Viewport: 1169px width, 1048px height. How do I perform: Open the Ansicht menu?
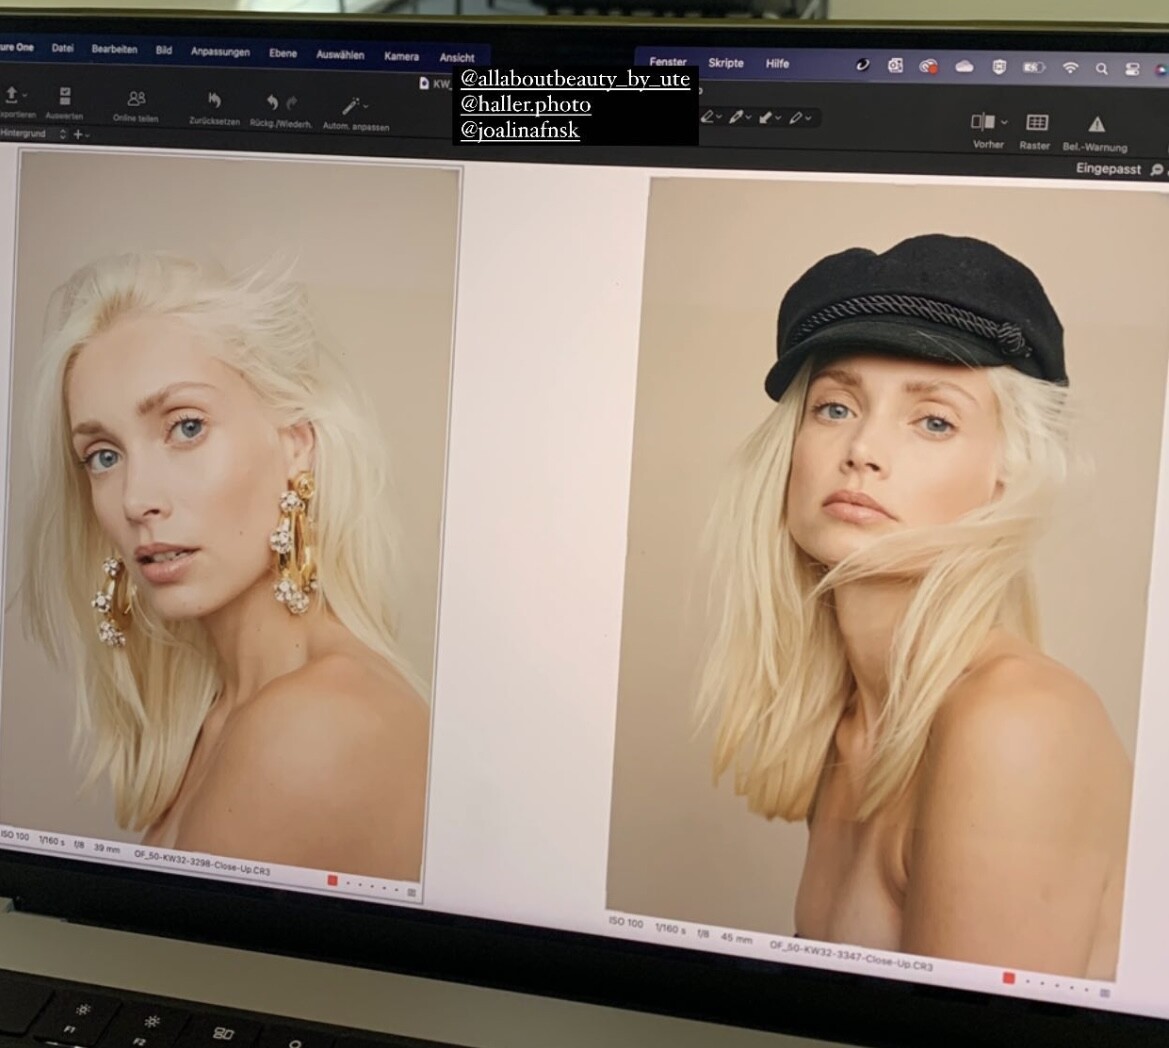point(456,58)
